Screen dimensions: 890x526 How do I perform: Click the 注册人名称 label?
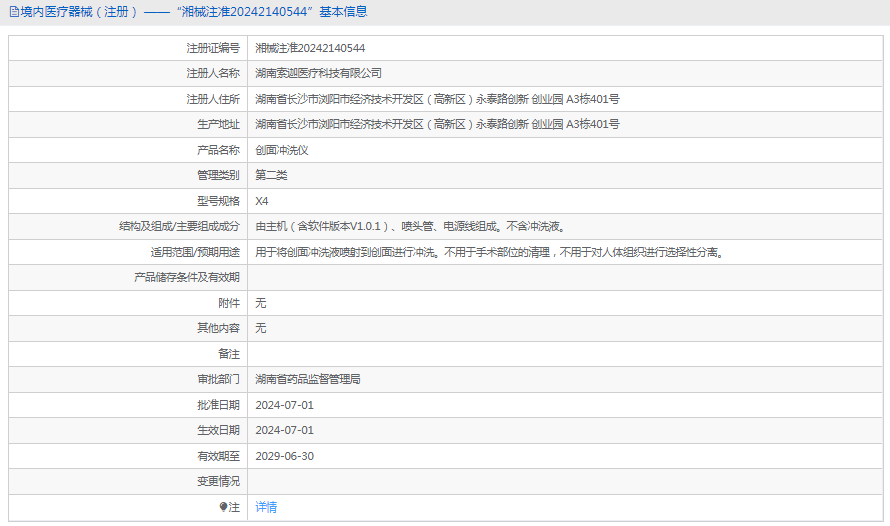point(213,73)
